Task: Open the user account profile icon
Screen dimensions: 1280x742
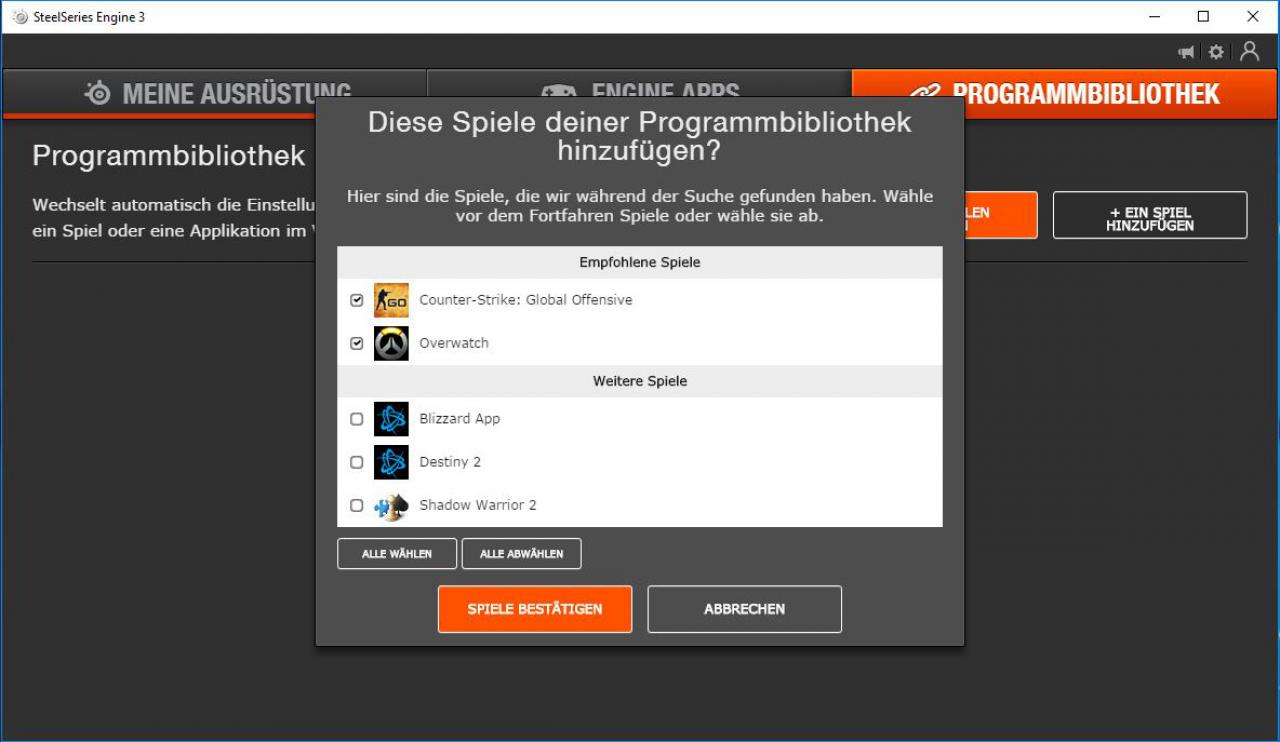Action: pos(1249,51)
